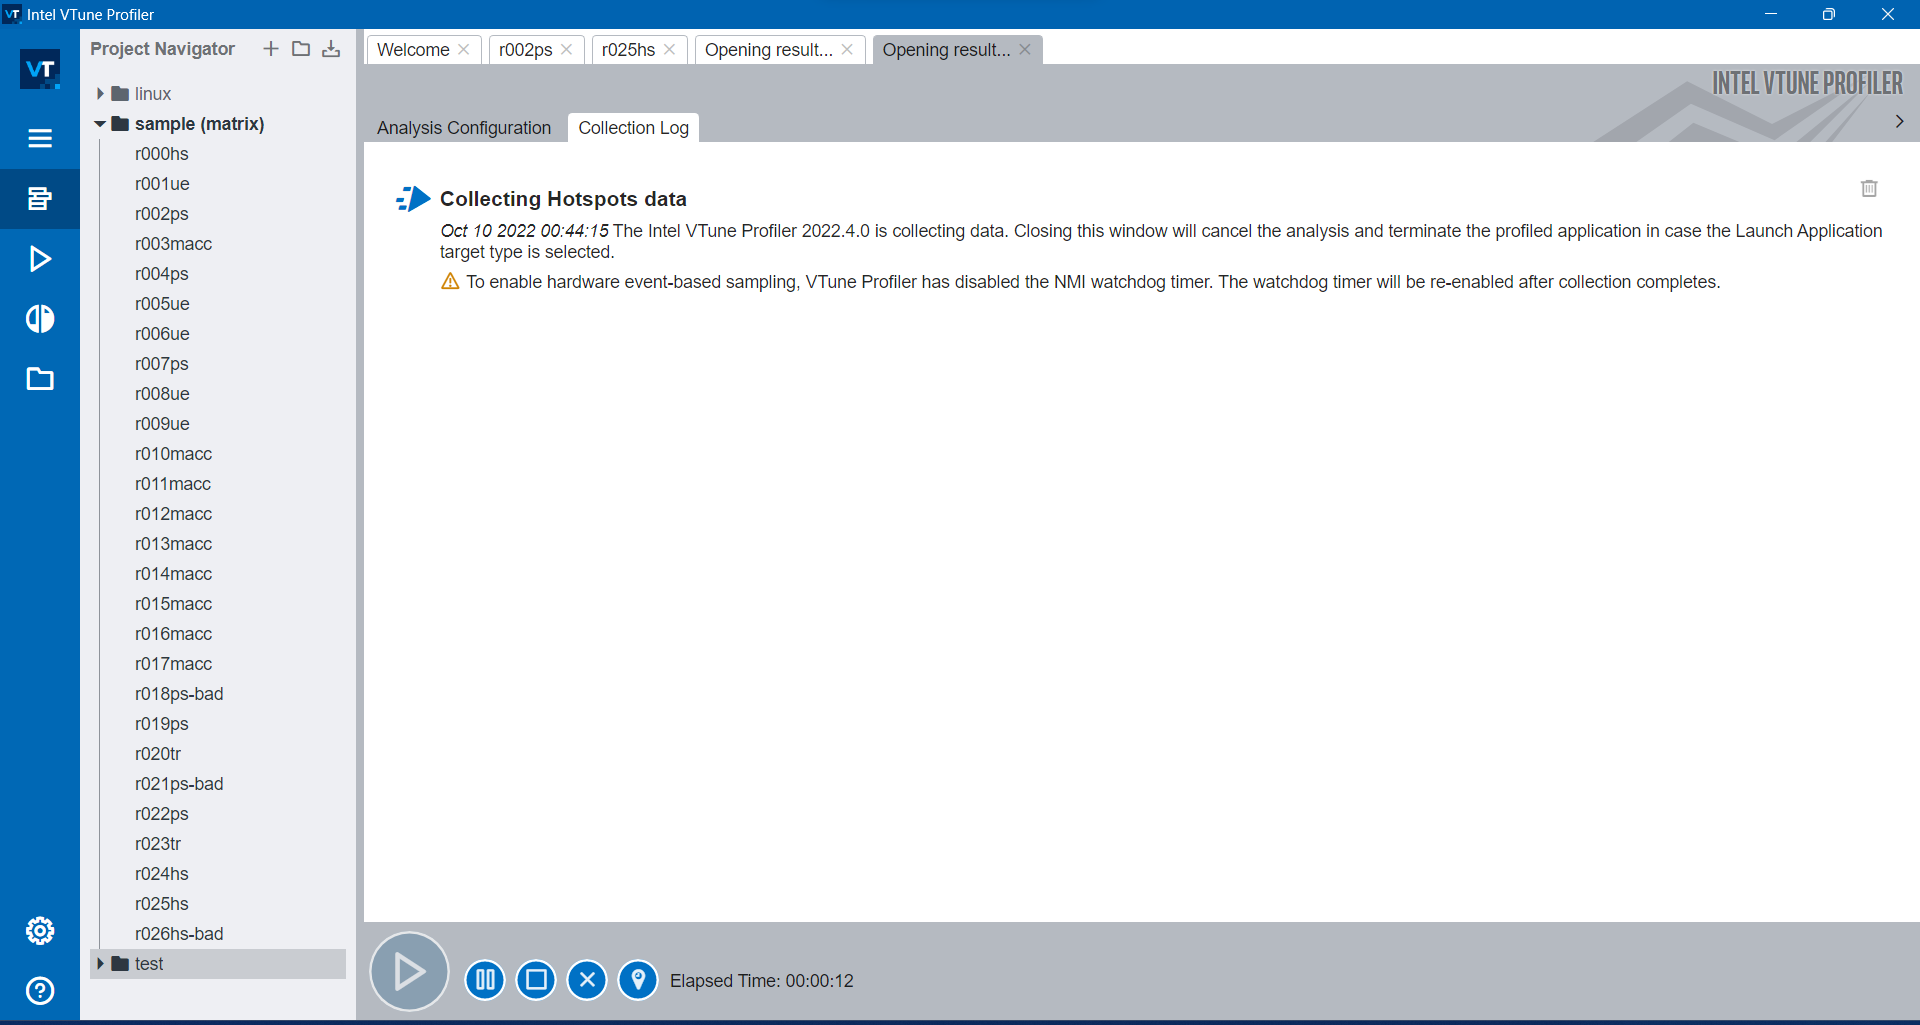Viewport: 1920px width, 1025px height.
Task: Switch to the first Opening result tab
Action: point(768,50)
